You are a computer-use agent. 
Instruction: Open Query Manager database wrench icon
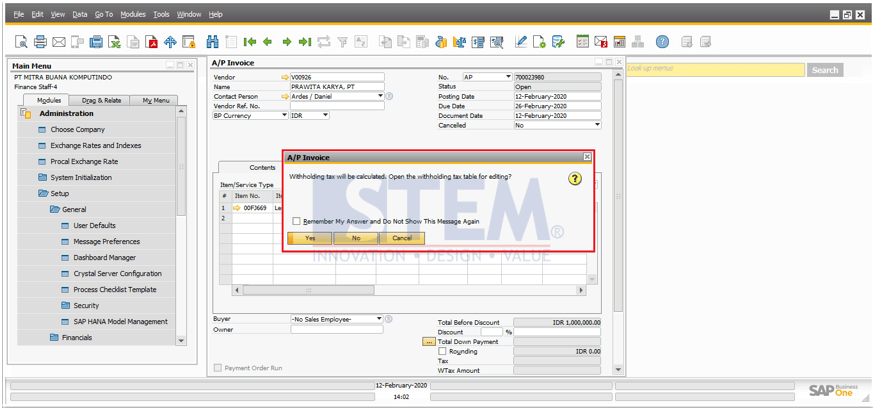558,41
